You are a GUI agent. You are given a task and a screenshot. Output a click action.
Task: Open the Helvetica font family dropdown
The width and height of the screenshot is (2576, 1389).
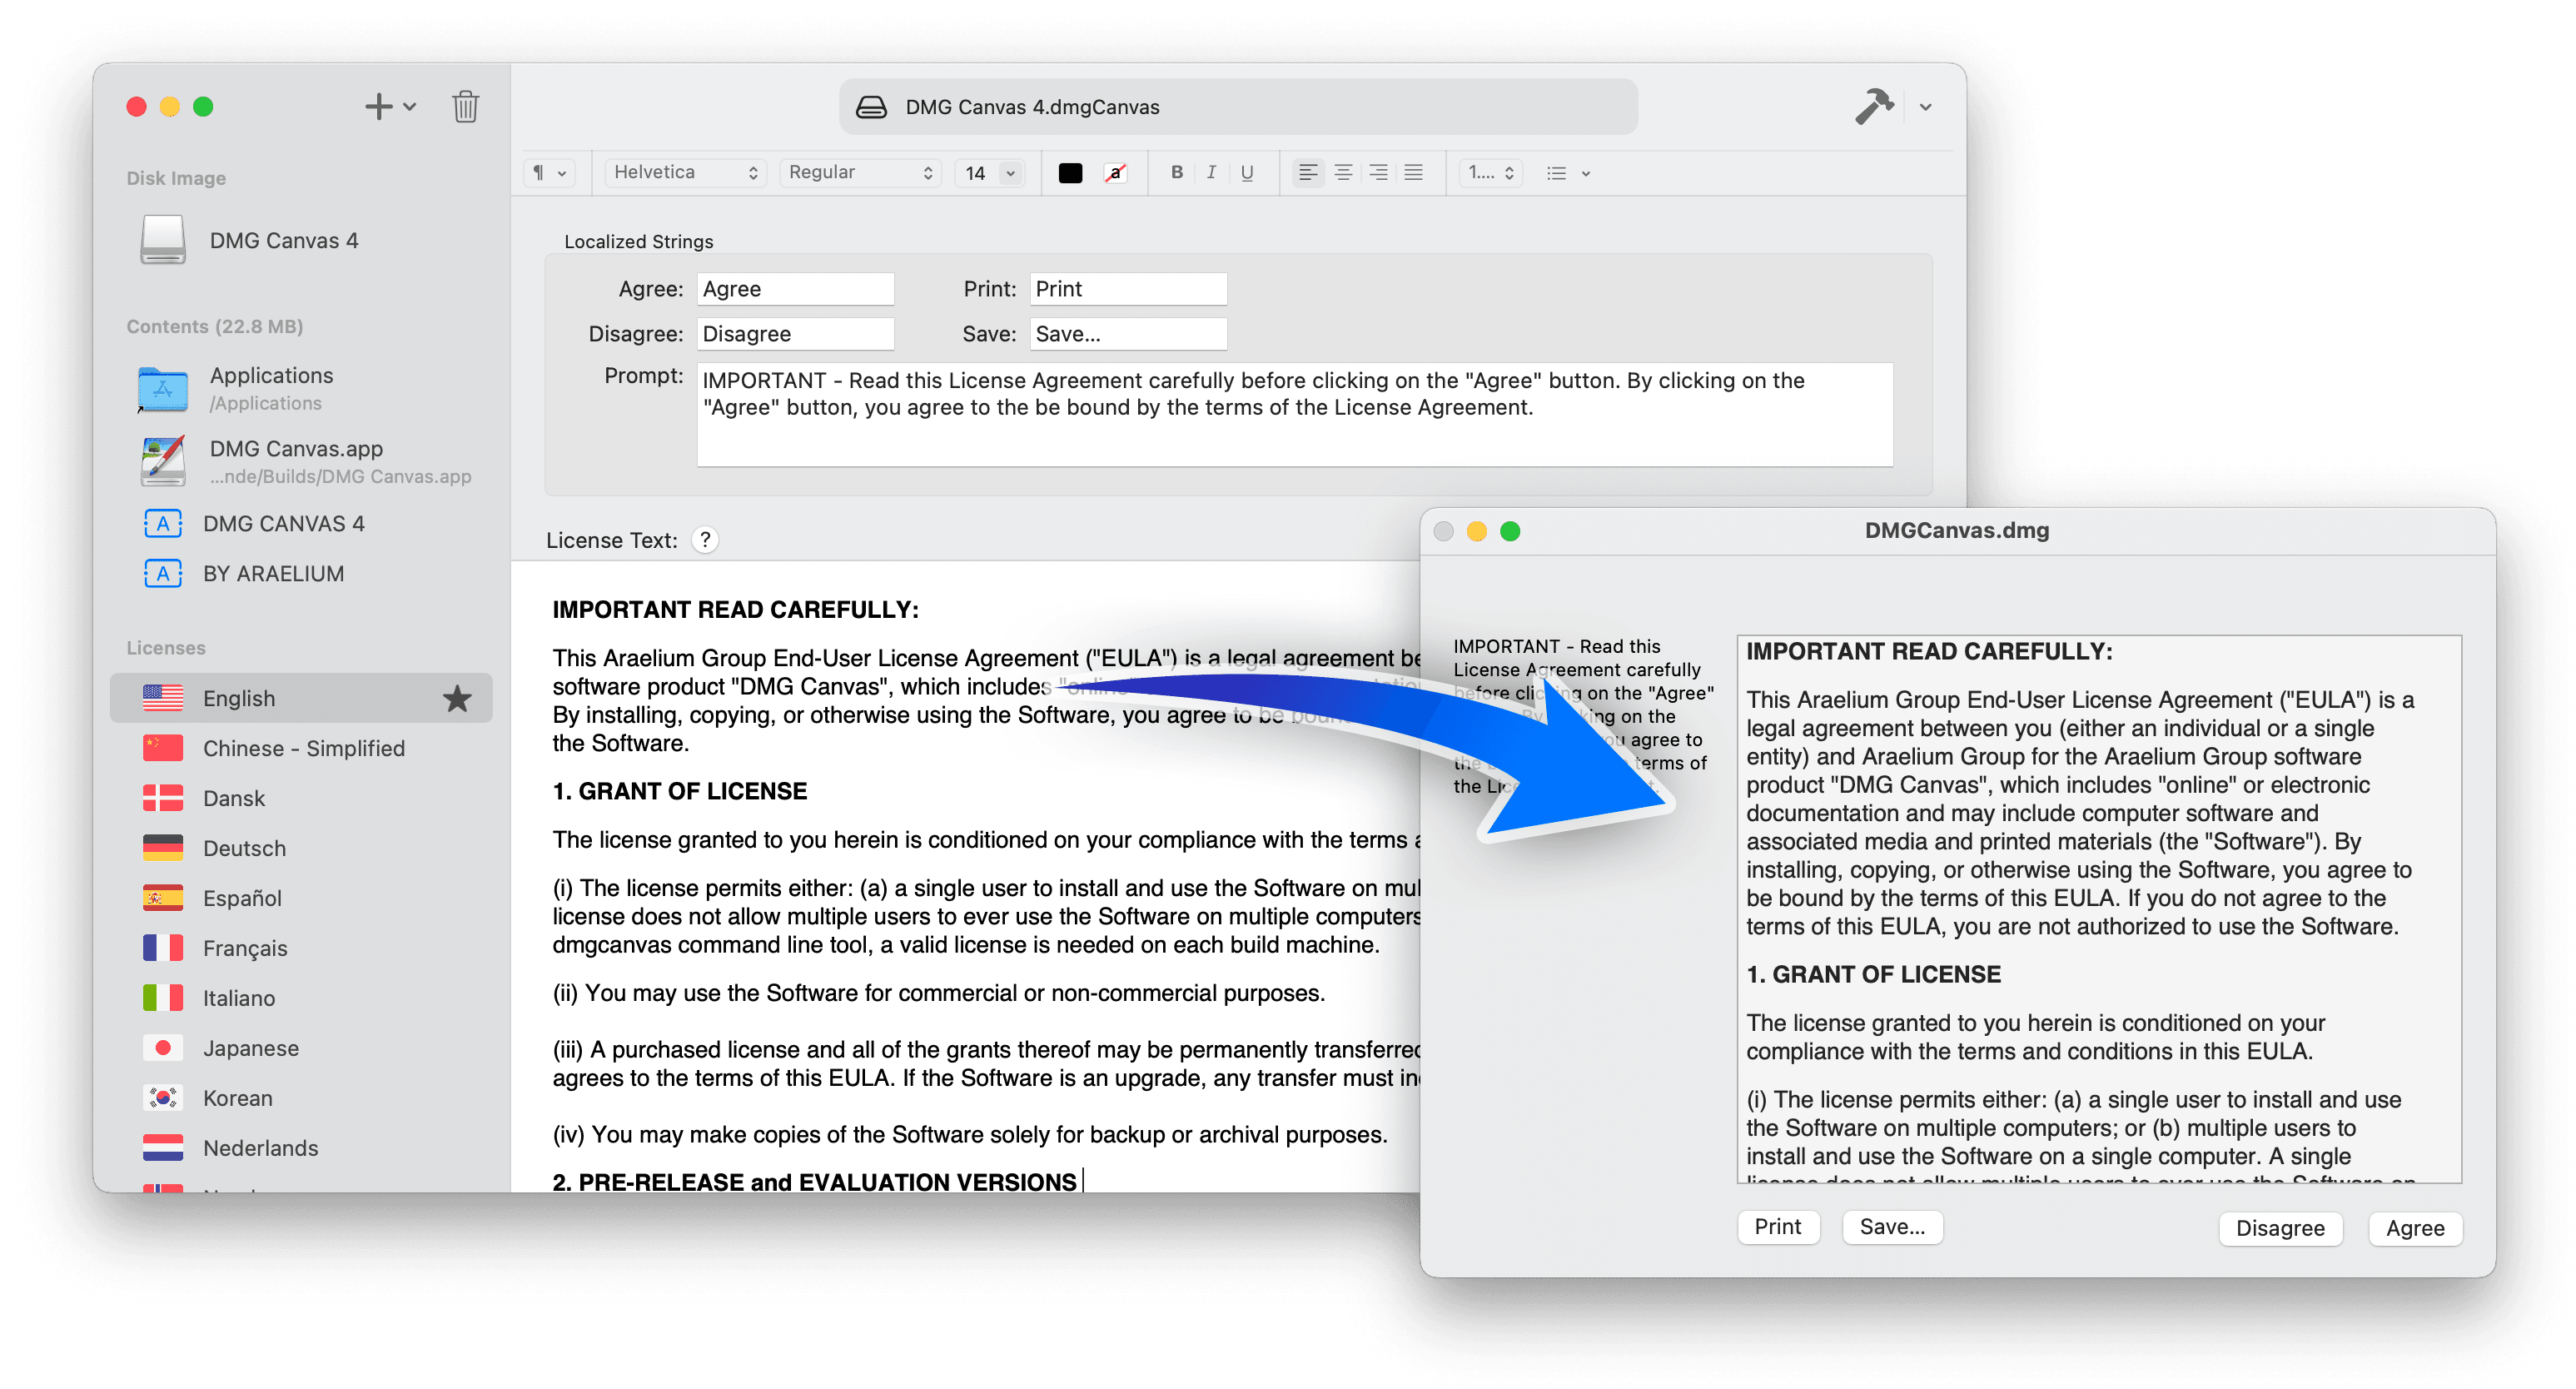click(x=685, y=172)
